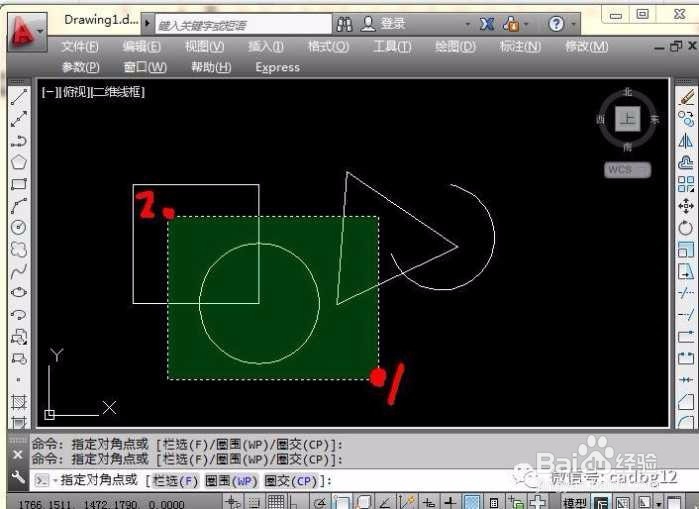Open dropdown arrow beside 登录
Screen dimensions: 699x509
pyautogui.click(x=468, y=24)
